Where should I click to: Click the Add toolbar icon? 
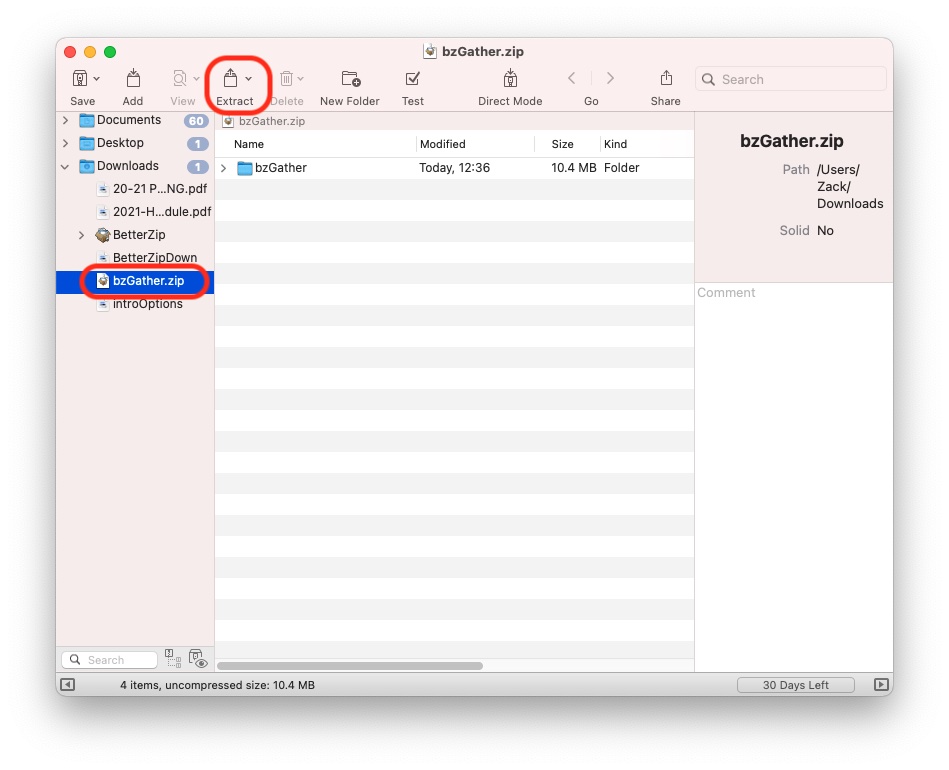tap(133, 78)
